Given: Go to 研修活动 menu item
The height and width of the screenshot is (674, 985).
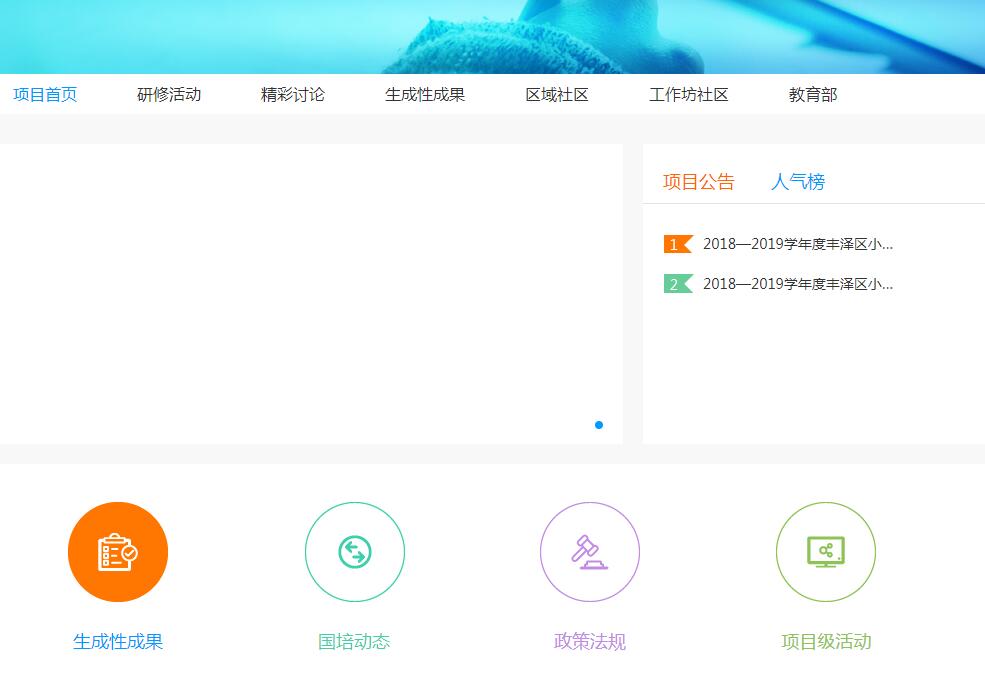Looking at the screenshot, I should point(169,95).
